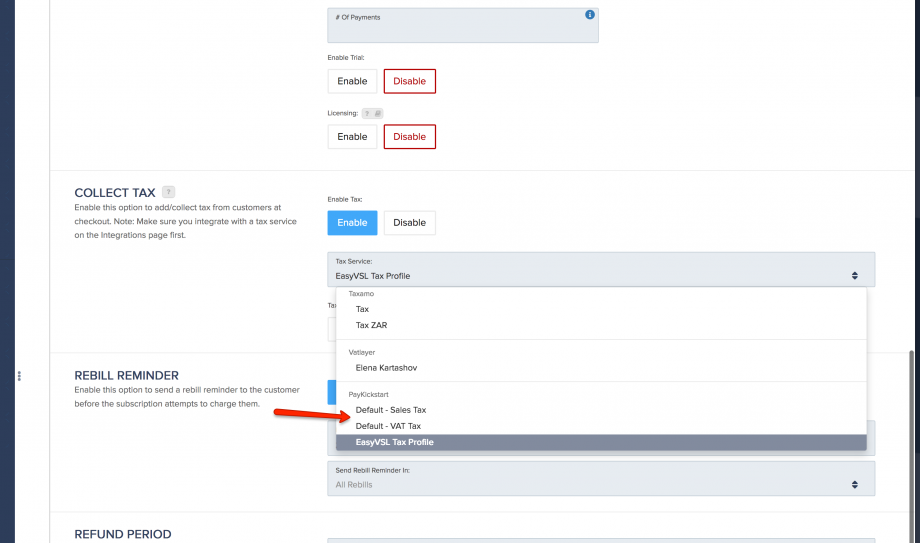Image resolution: width=920 pixels, height=543 pixels.
Task: Enable licensing
Action: pos(352,137)
